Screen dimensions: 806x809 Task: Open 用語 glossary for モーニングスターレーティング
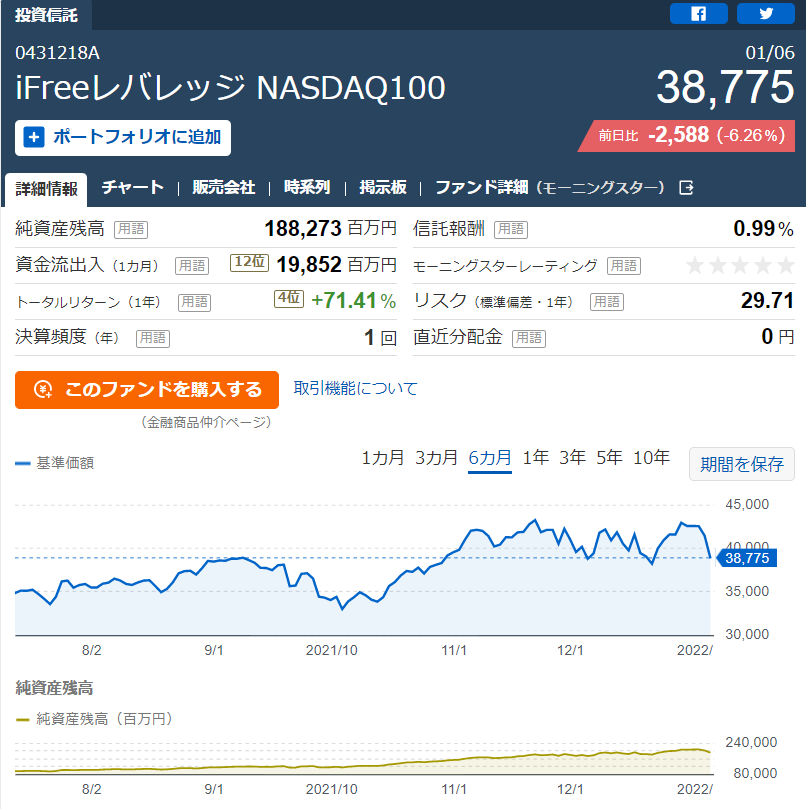click(624, 266)
